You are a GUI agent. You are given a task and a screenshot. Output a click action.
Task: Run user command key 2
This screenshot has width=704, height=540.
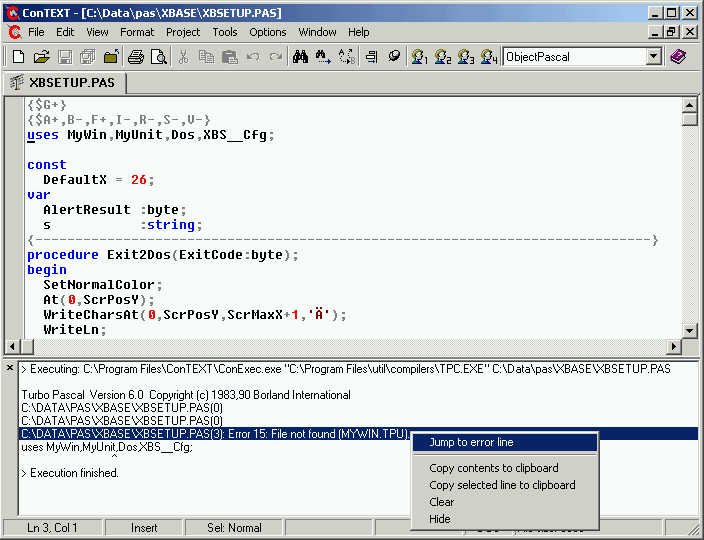(x=443, y=57)
